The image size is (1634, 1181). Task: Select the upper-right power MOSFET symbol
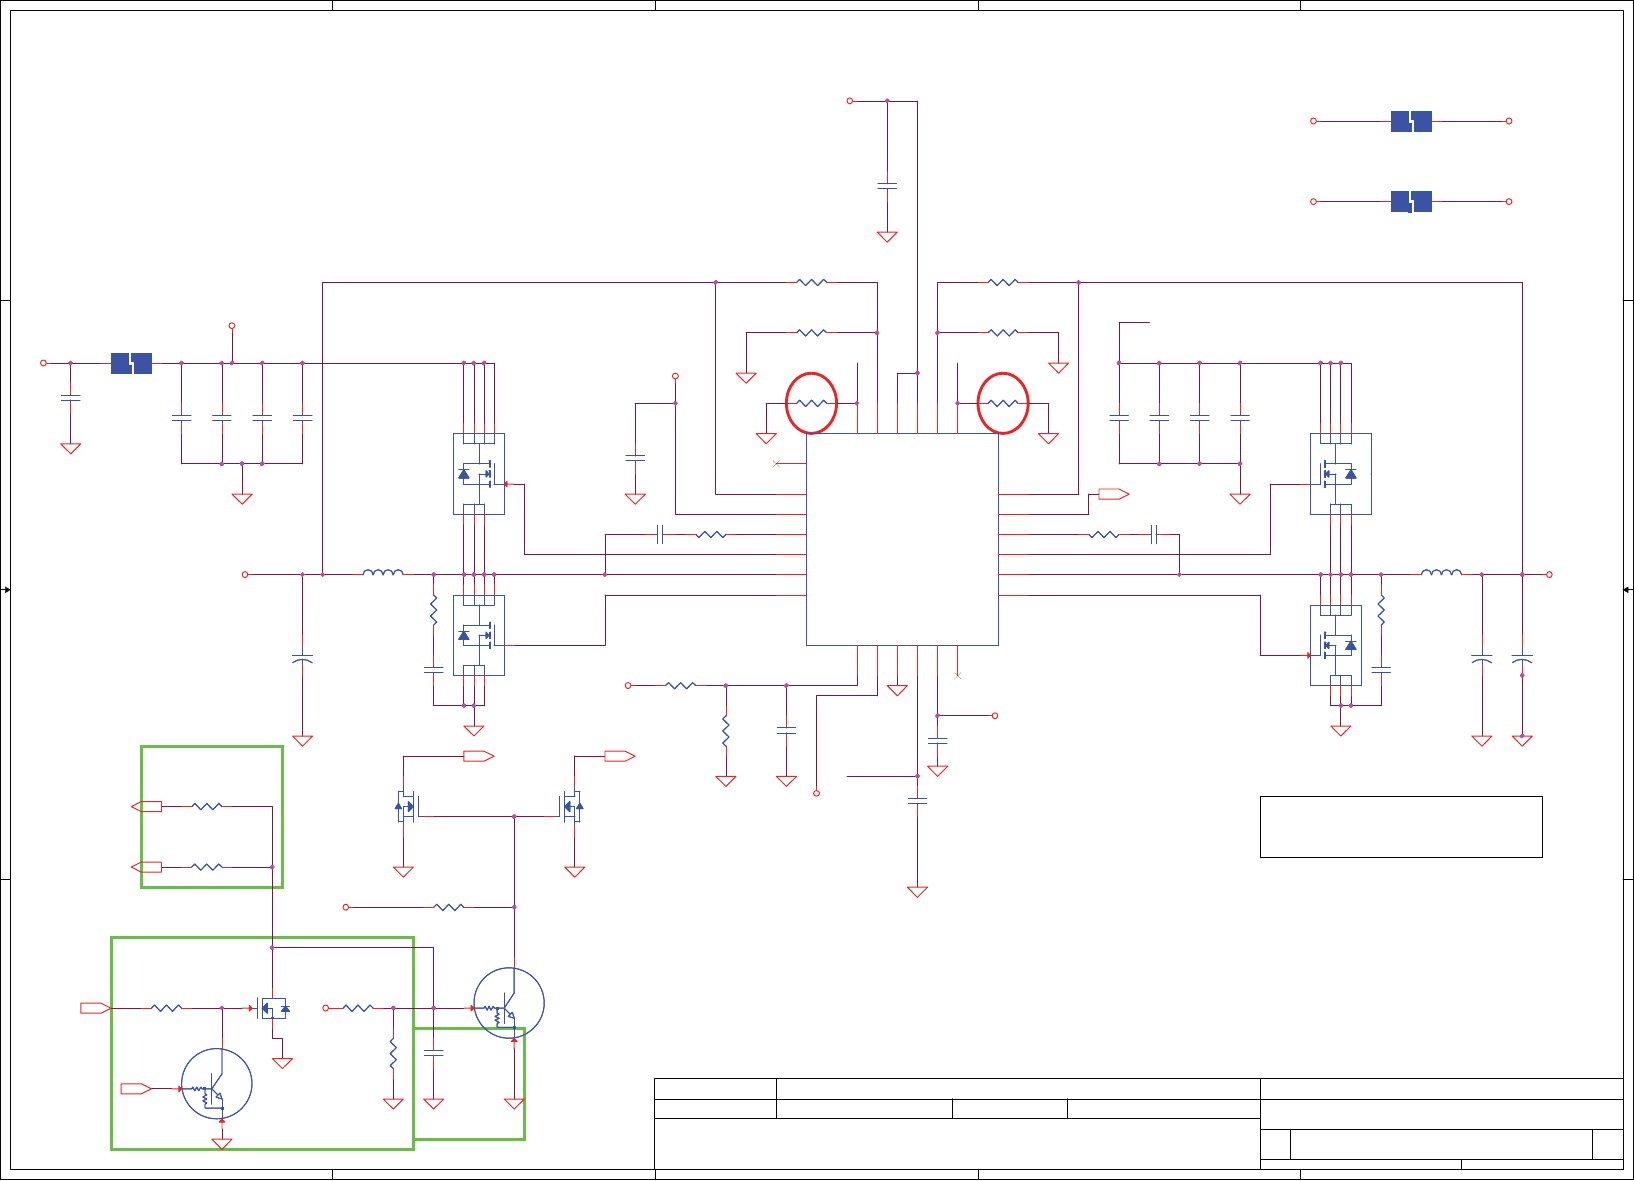point(1340,474)
